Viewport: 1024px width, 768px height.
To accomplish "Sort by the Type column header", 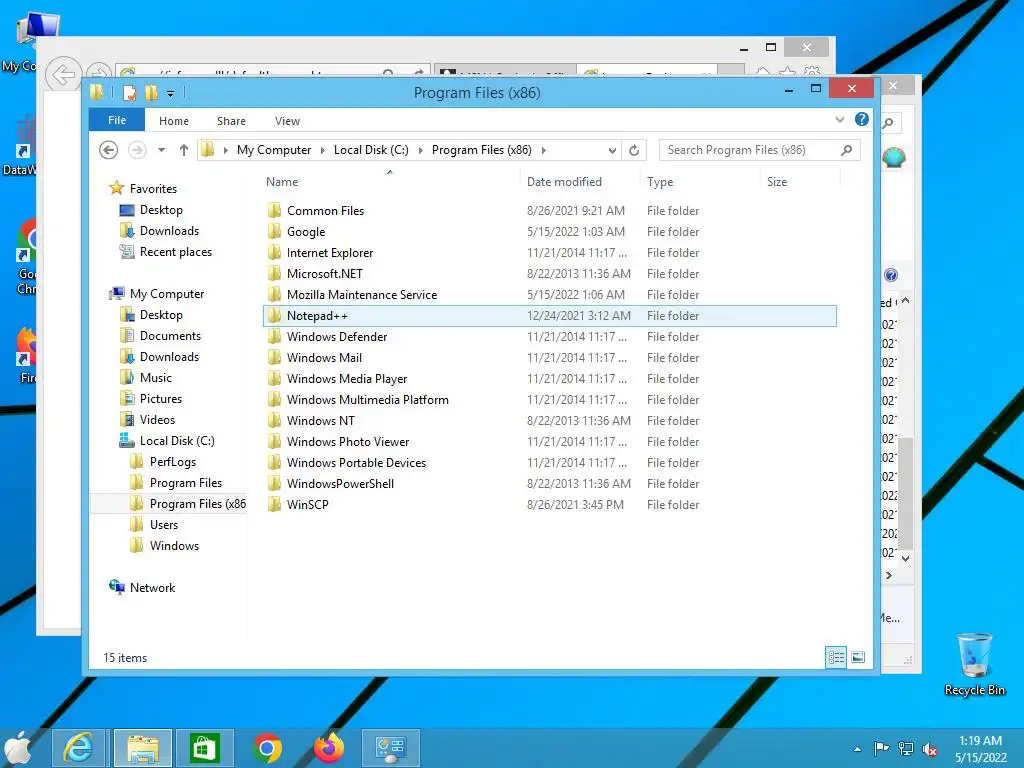I will coord(660,182).
